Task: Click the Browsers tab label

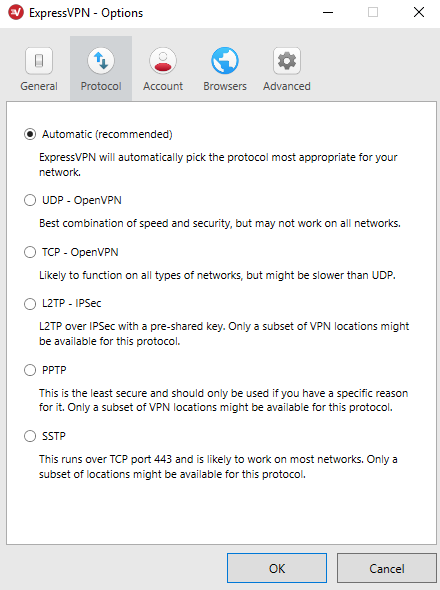Action: 225,86
